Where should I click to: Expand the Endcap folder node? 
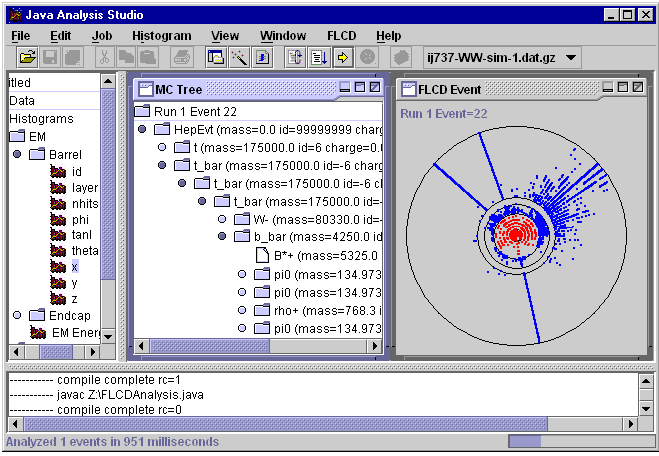point(17,315)
